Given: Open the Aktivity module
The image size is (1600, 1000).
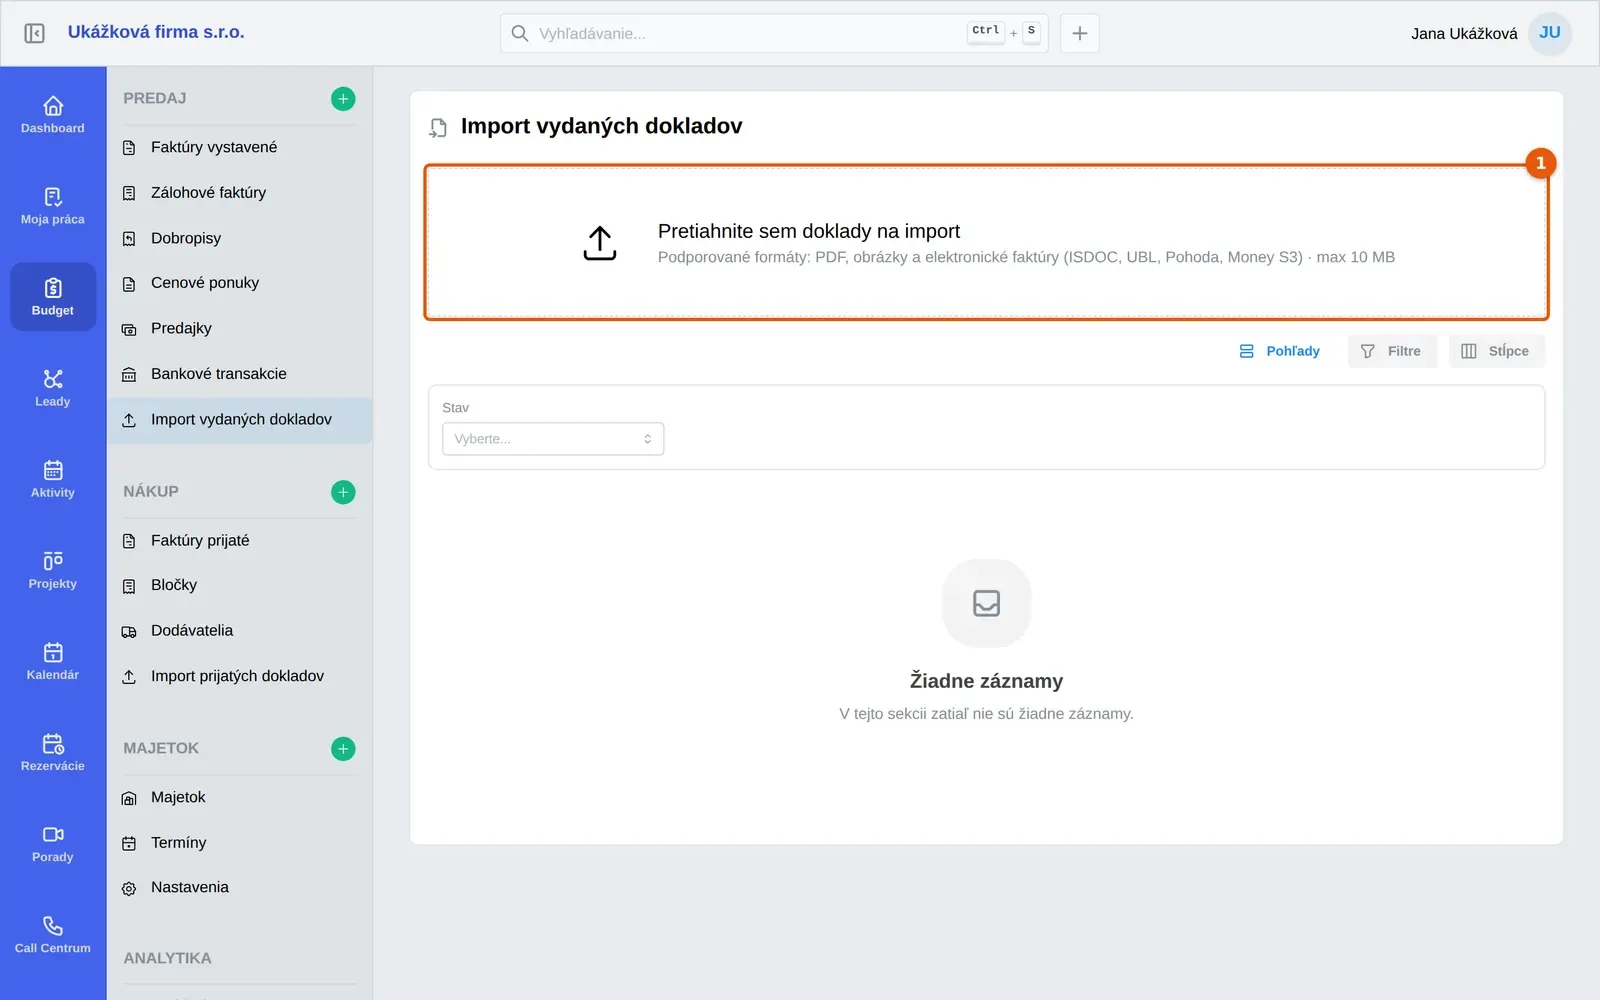Looking at the screenshot, I should [53, 479].
